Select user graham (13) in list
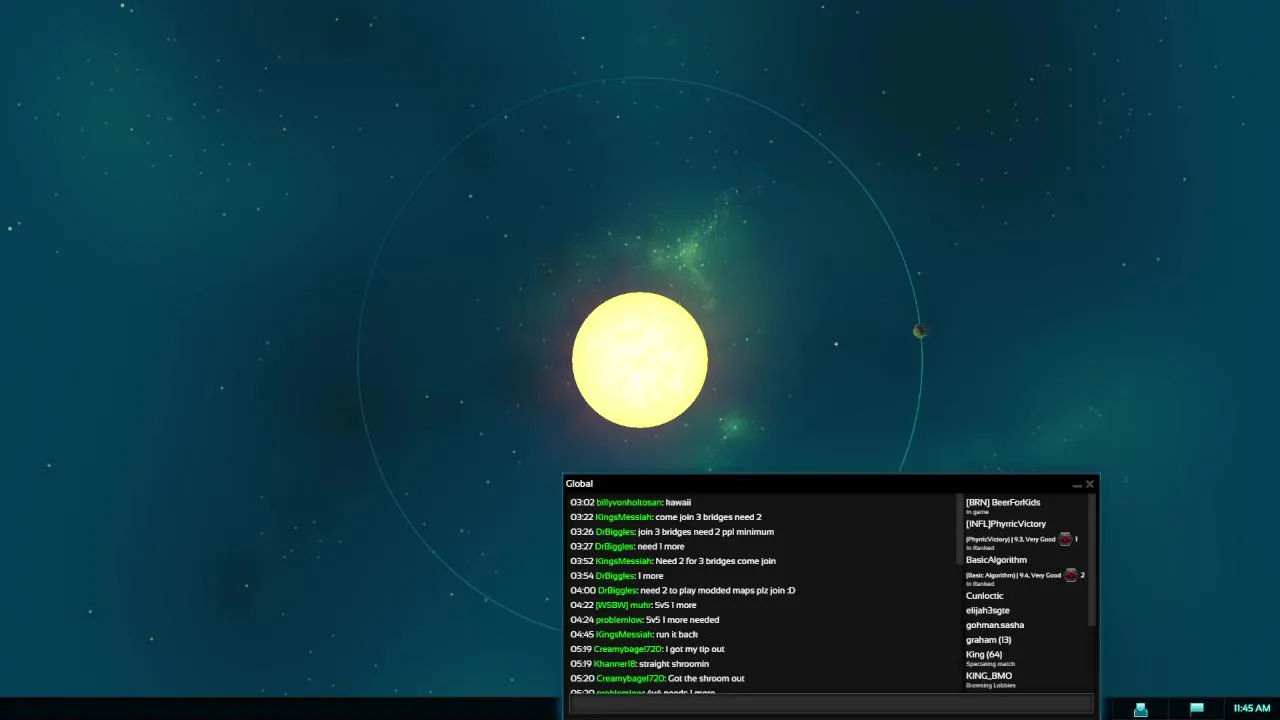The image size is (1280, 720). (989, 640)
